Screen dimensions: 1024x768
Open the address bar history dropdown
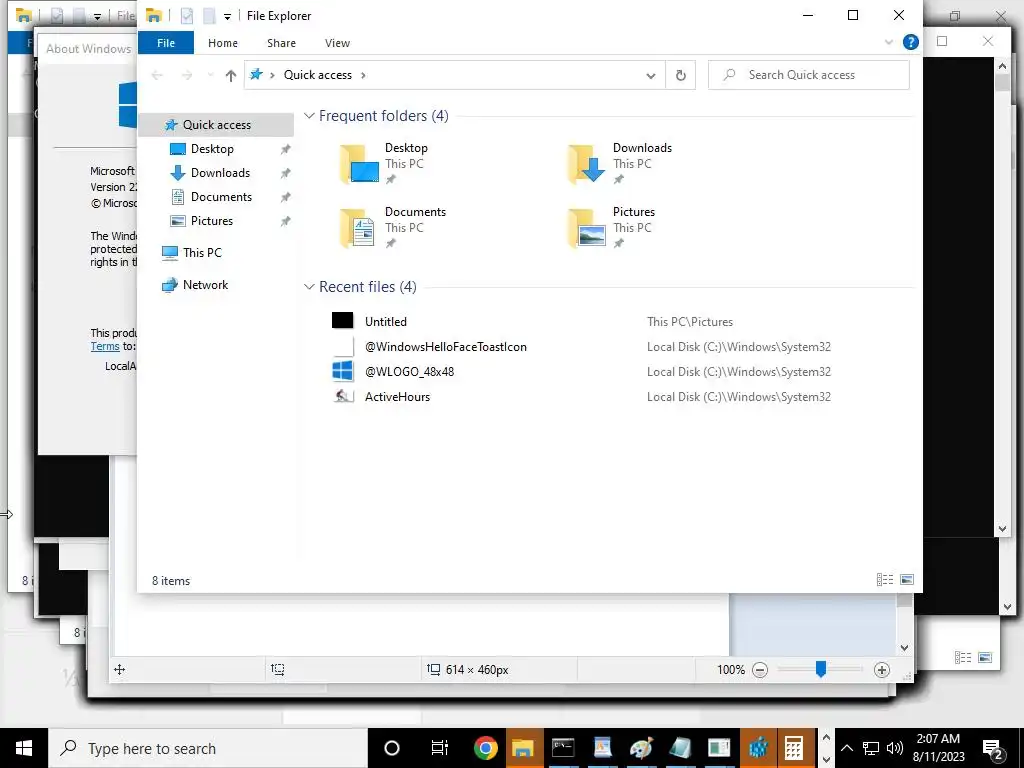pyautogui.click(x=650, y=76)
